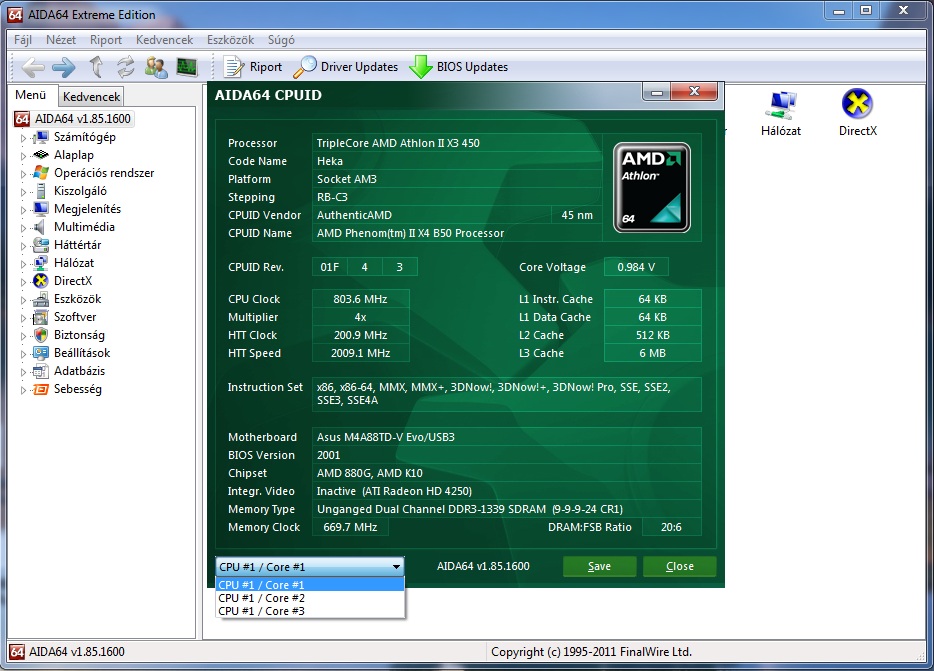Open the Fájl menu
This screenshot has height=671, width=934.
pos(23,40)
